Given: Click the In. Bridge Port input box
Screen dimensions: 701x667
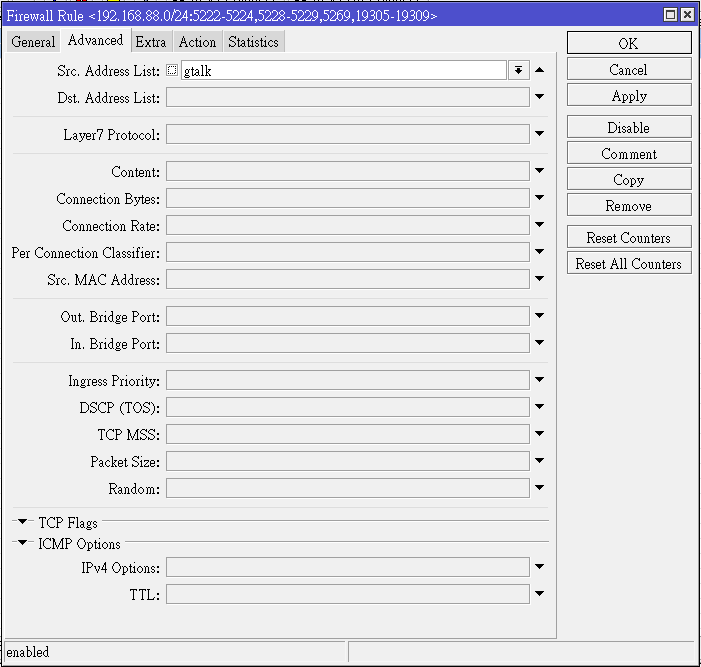Looking at the screenshot, I should (x=348, y=343).
